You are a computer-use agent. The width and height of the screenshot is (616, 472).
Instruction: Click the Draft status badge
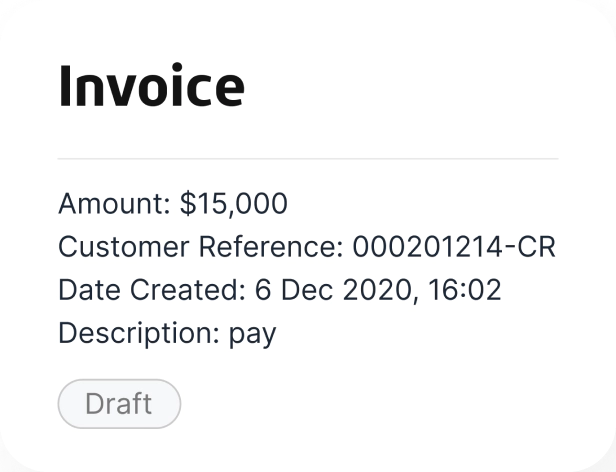(119, 404)
